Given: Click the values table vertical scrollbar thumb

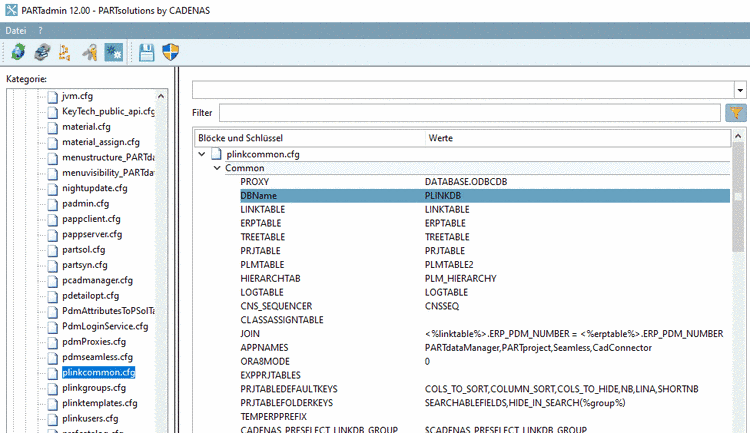Looking at the screenshot, I should tap(738, 197).
